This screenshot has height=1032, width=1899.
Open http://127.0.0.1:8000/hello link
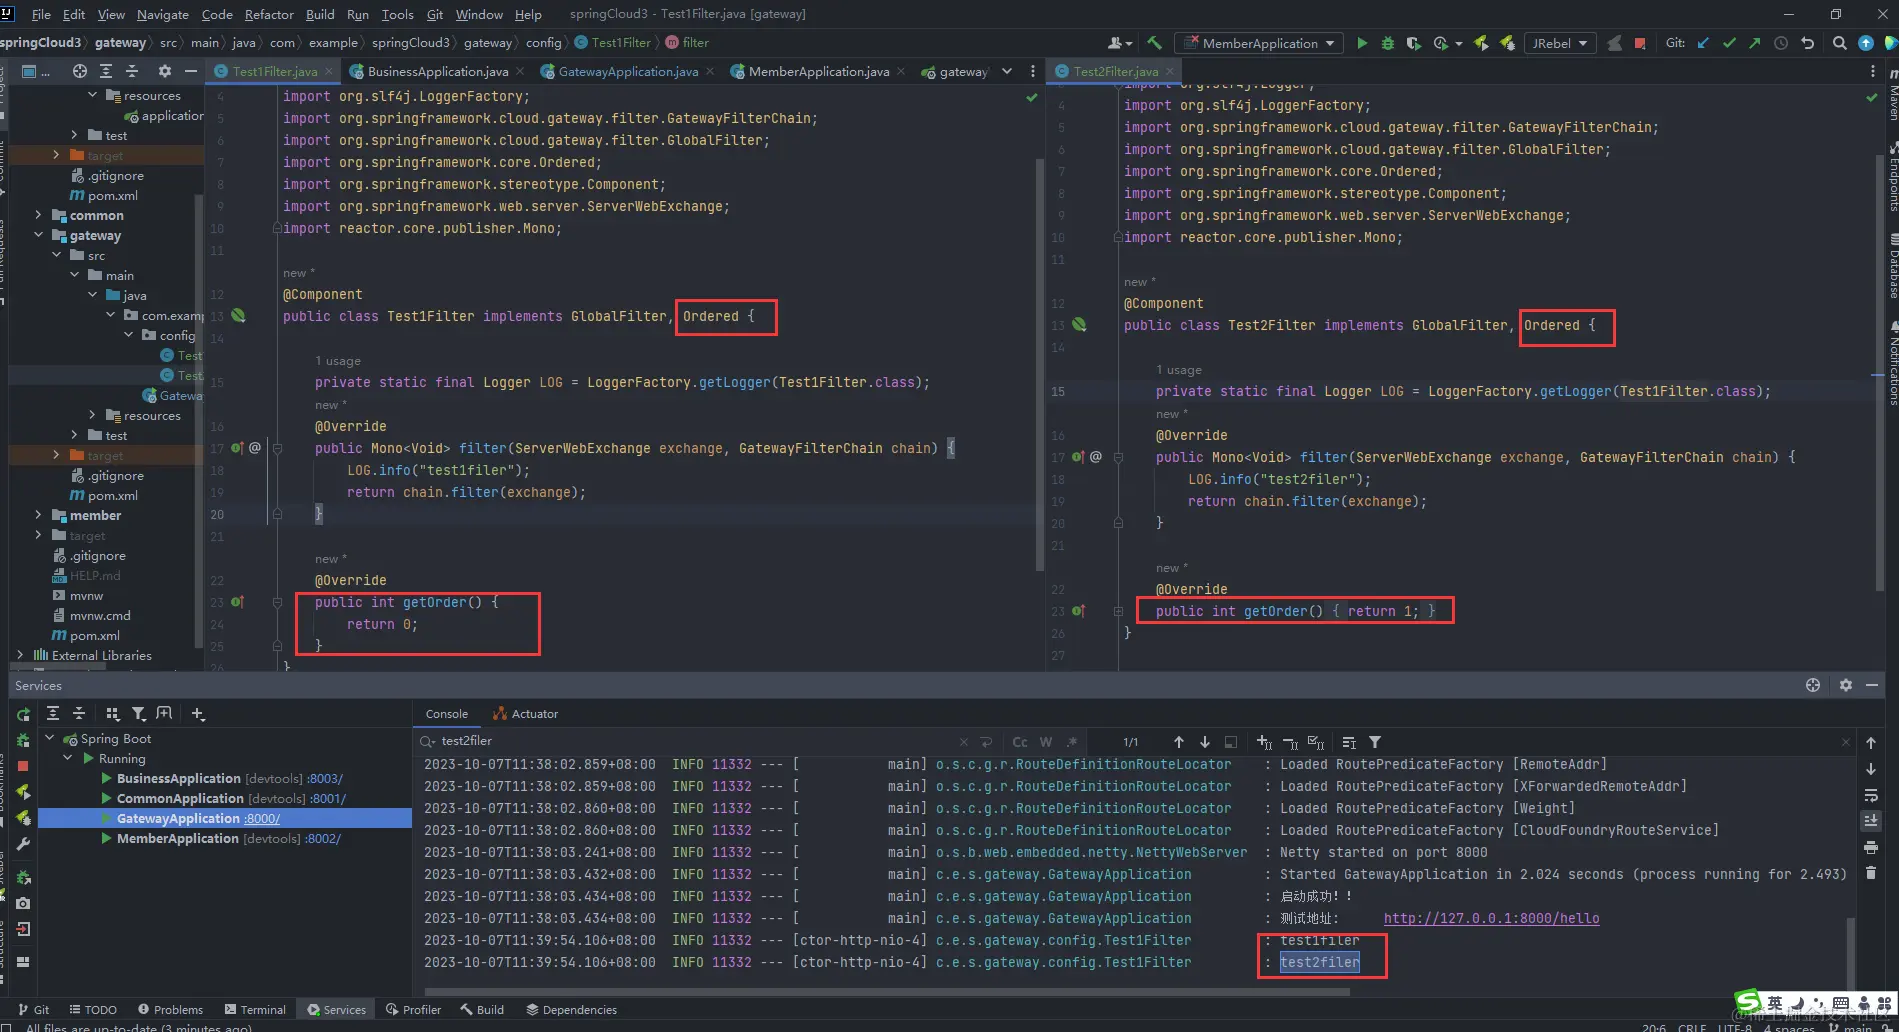point(1491,918)
